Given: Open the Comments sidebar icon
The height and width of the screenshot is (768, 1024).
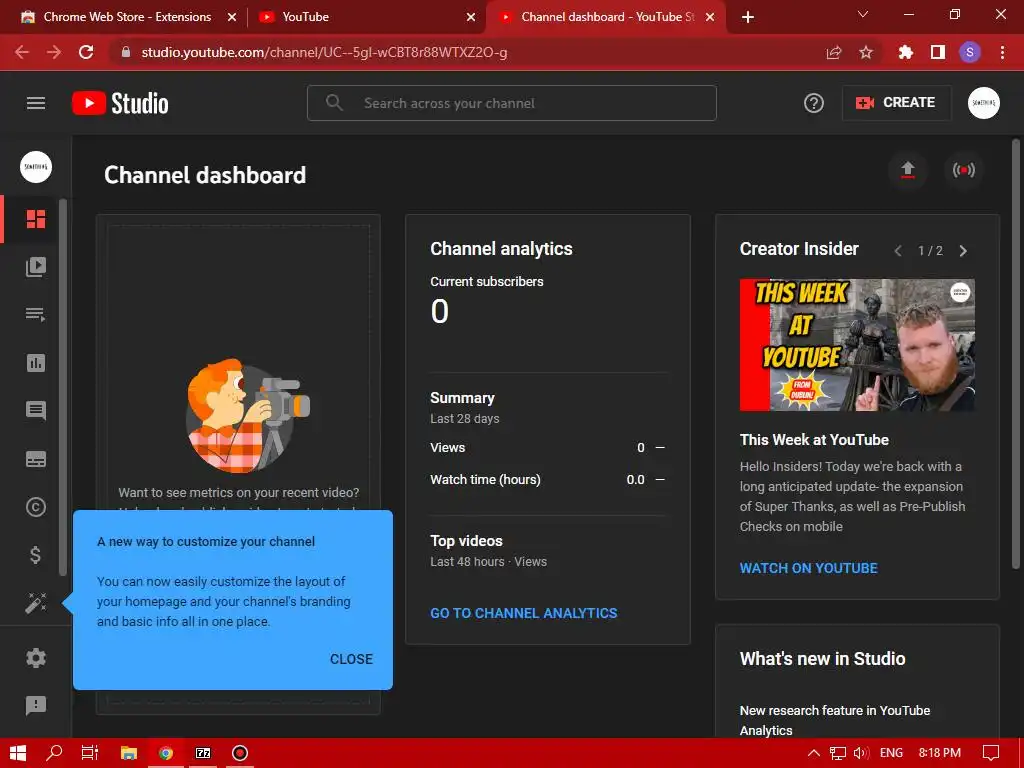Looking at the screenshot, I should pyautogui.click(x=36, y=410).
